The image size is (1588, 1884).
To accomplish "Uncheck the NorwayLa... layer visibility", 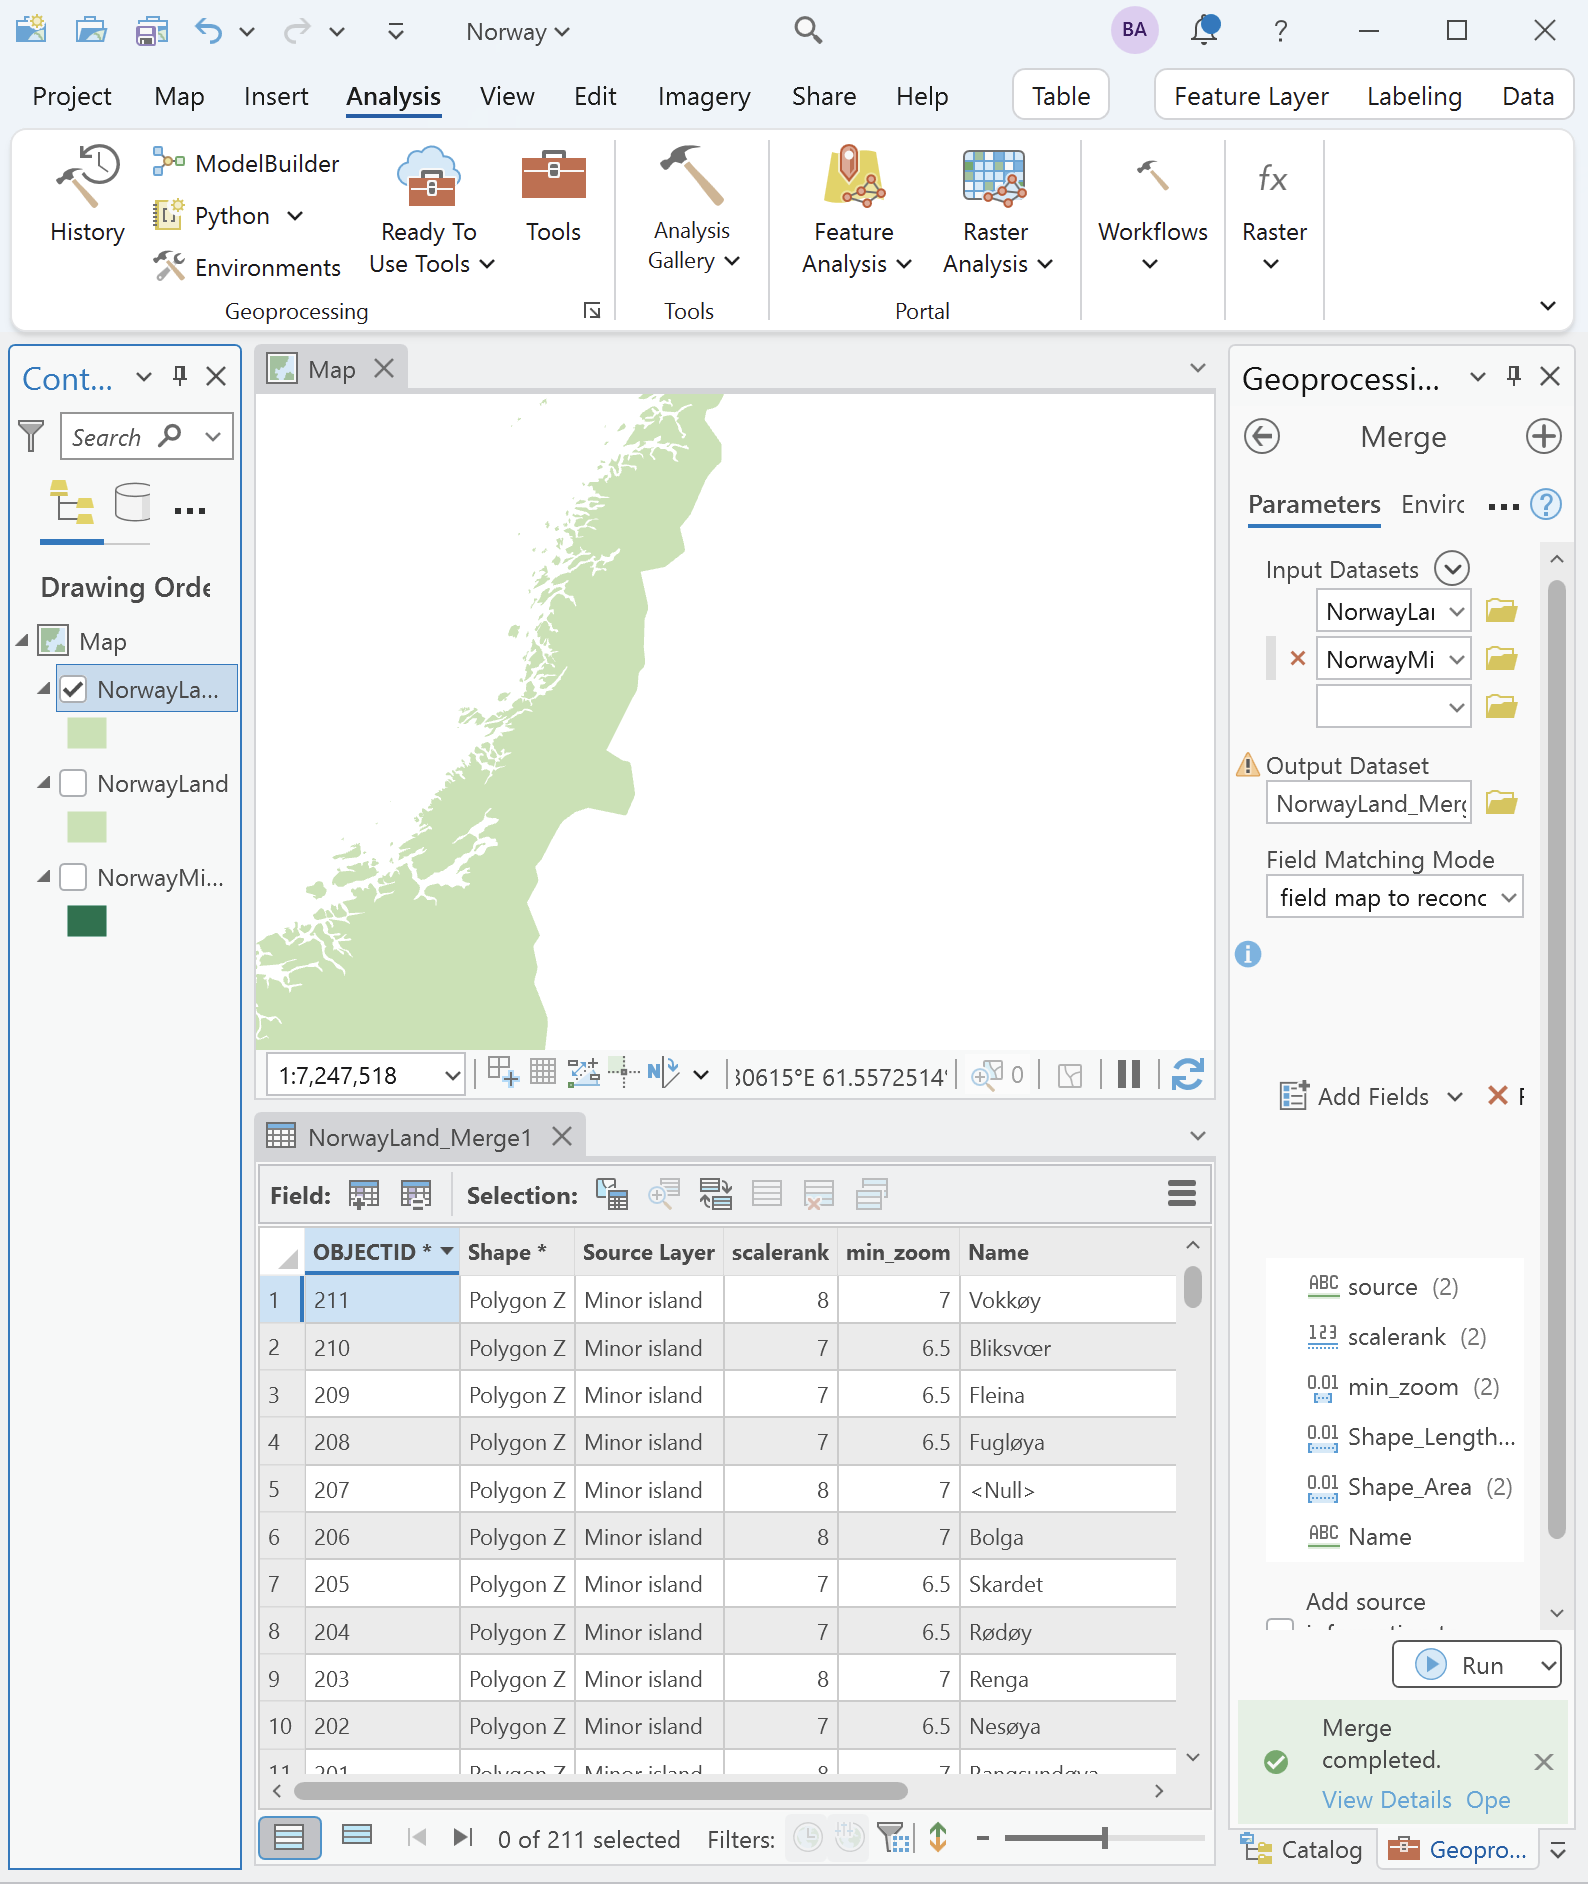I will pos(73,689).
